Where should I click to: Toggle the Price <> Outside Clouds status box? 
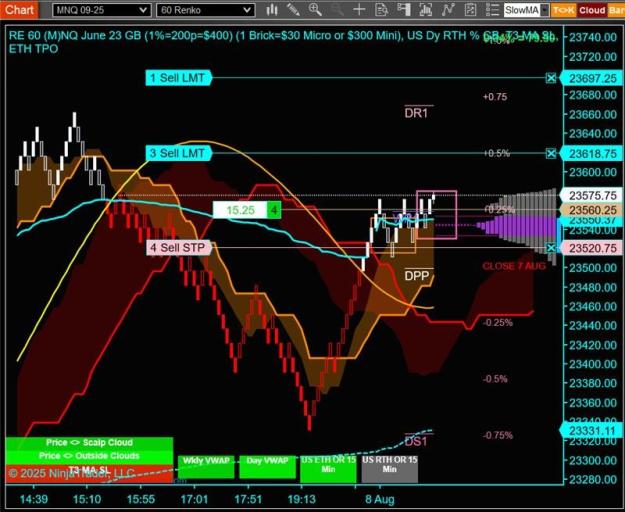click(89, 456)
